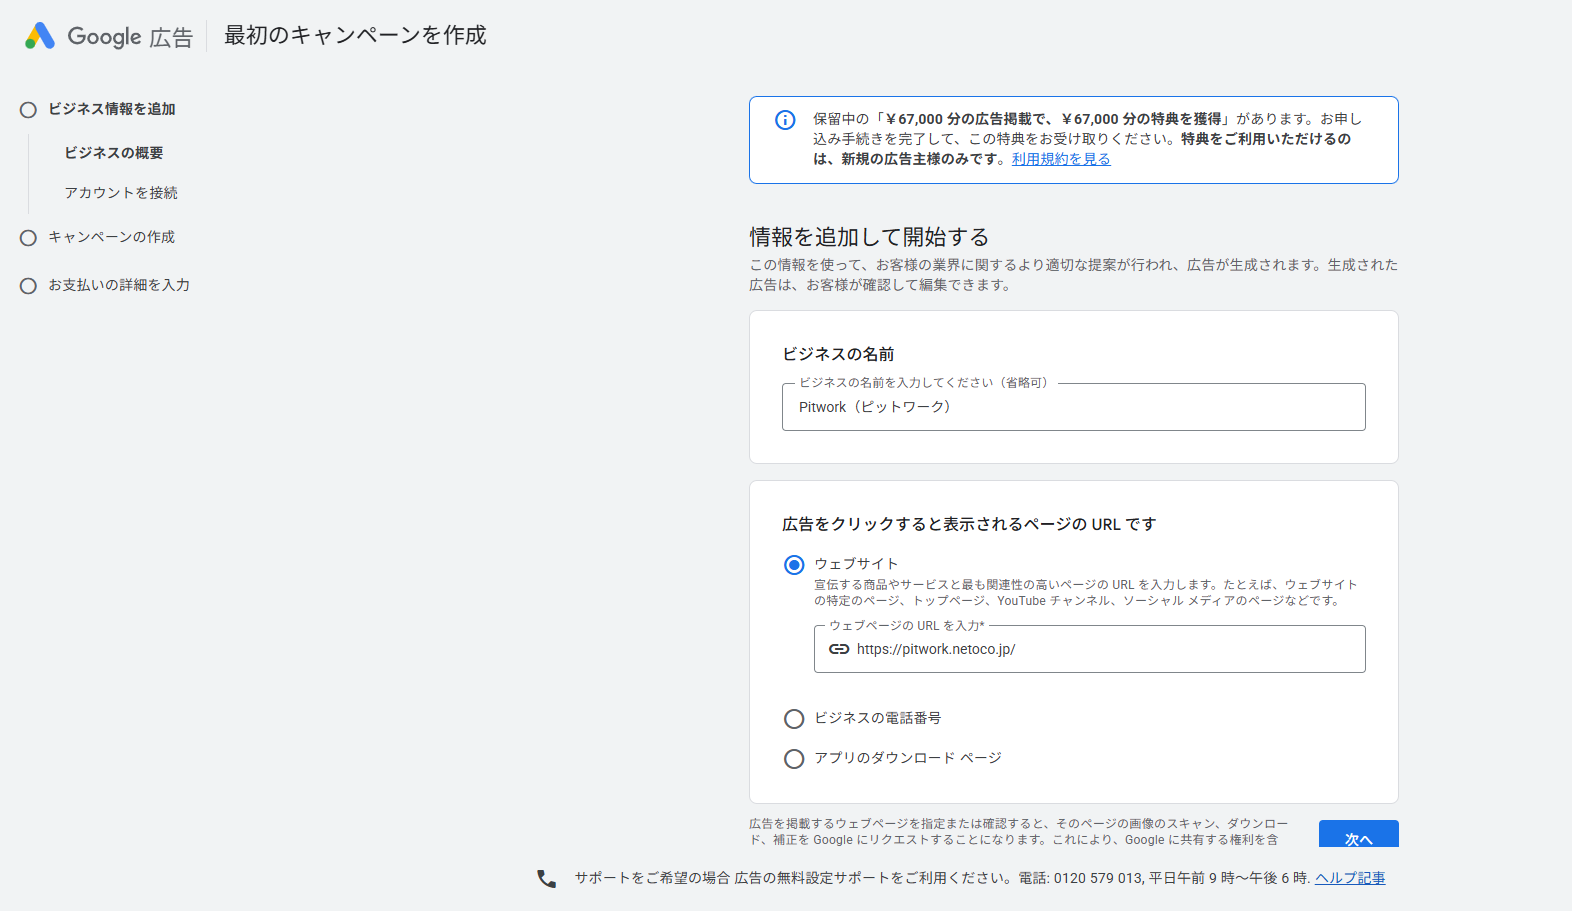Click the web page URL input field
This screenshot has width=1572, height=911.
1089,649
